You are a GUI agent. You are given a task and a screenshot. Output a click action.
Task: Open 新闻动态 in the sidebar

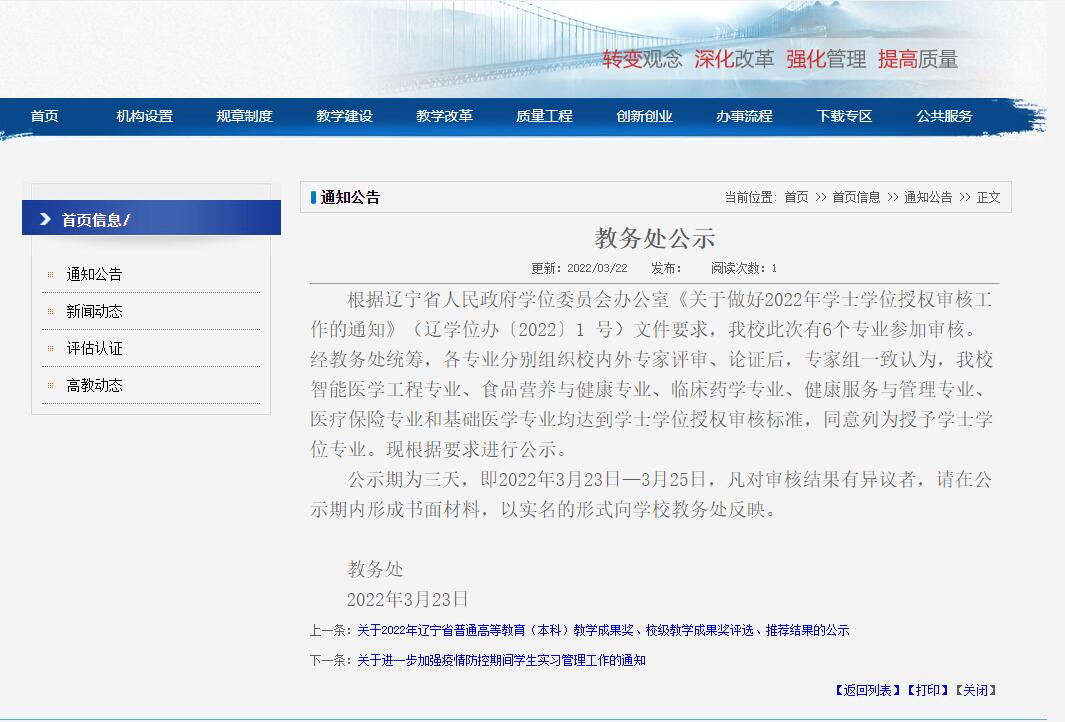[94, 311]
